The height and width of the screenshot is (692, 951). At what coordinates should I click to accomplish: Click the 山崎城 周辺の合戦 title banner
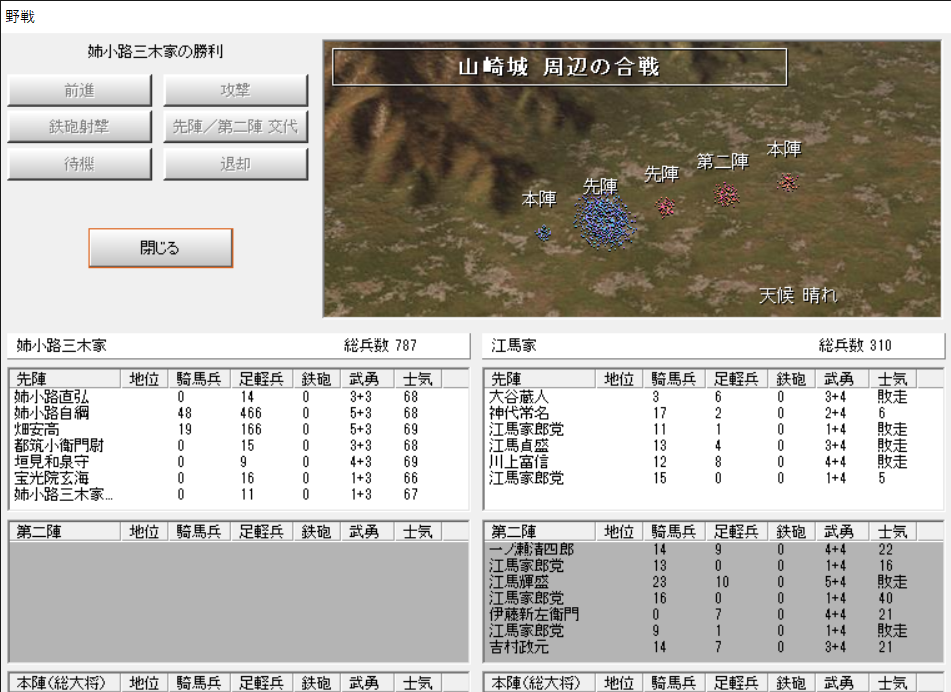559,67
